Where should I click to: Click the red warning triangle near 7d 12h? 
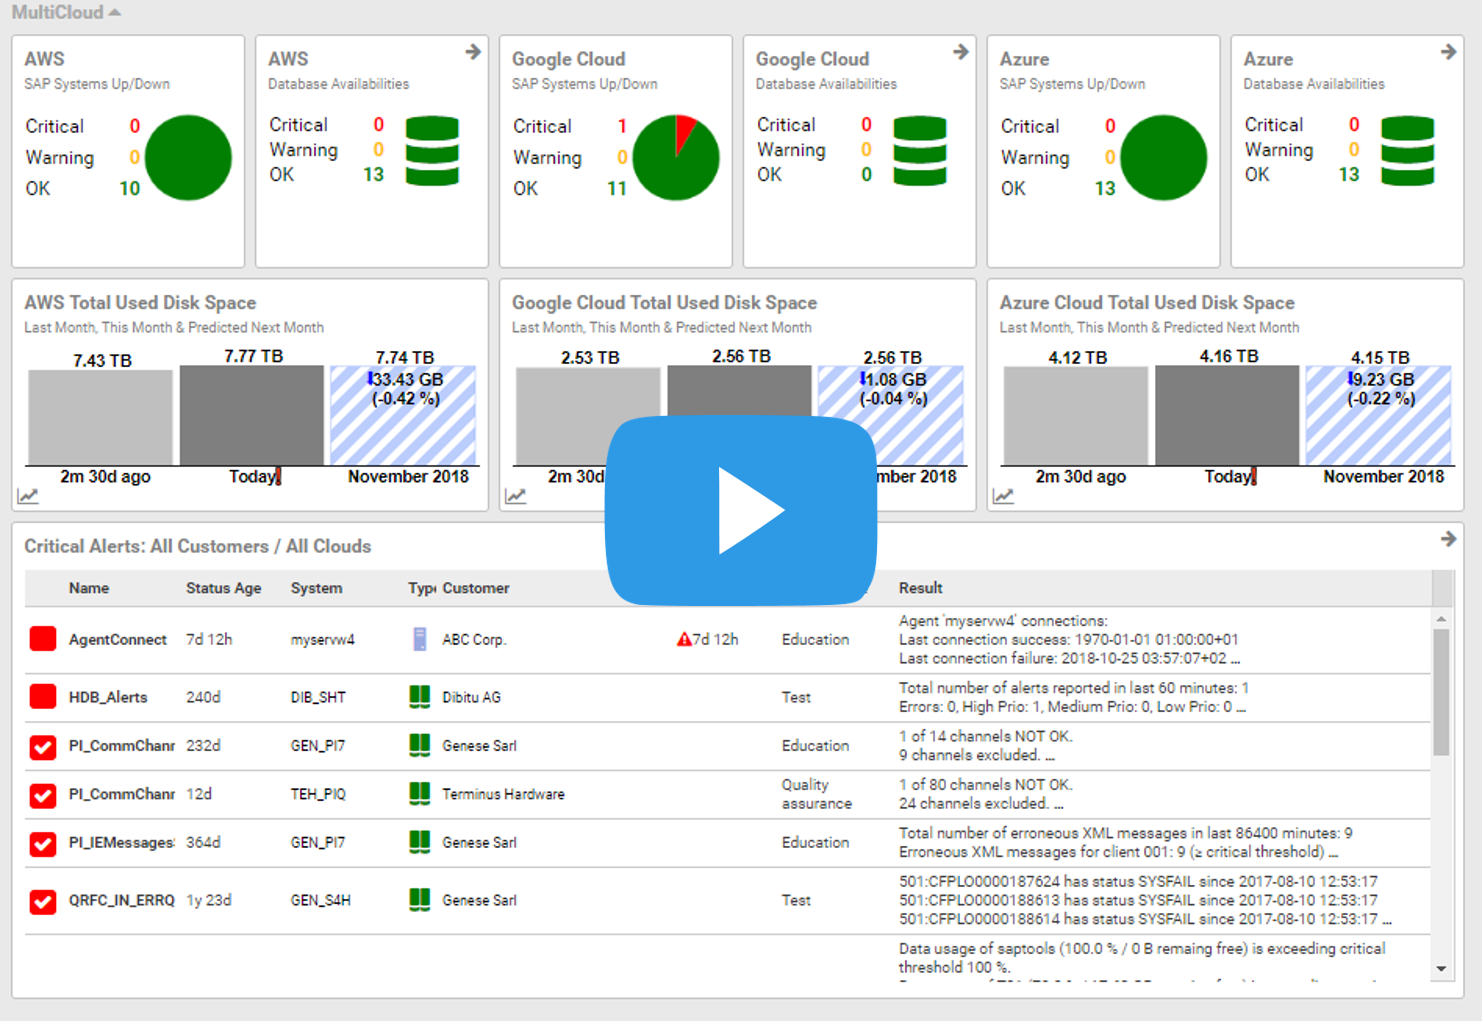(684, 638)
